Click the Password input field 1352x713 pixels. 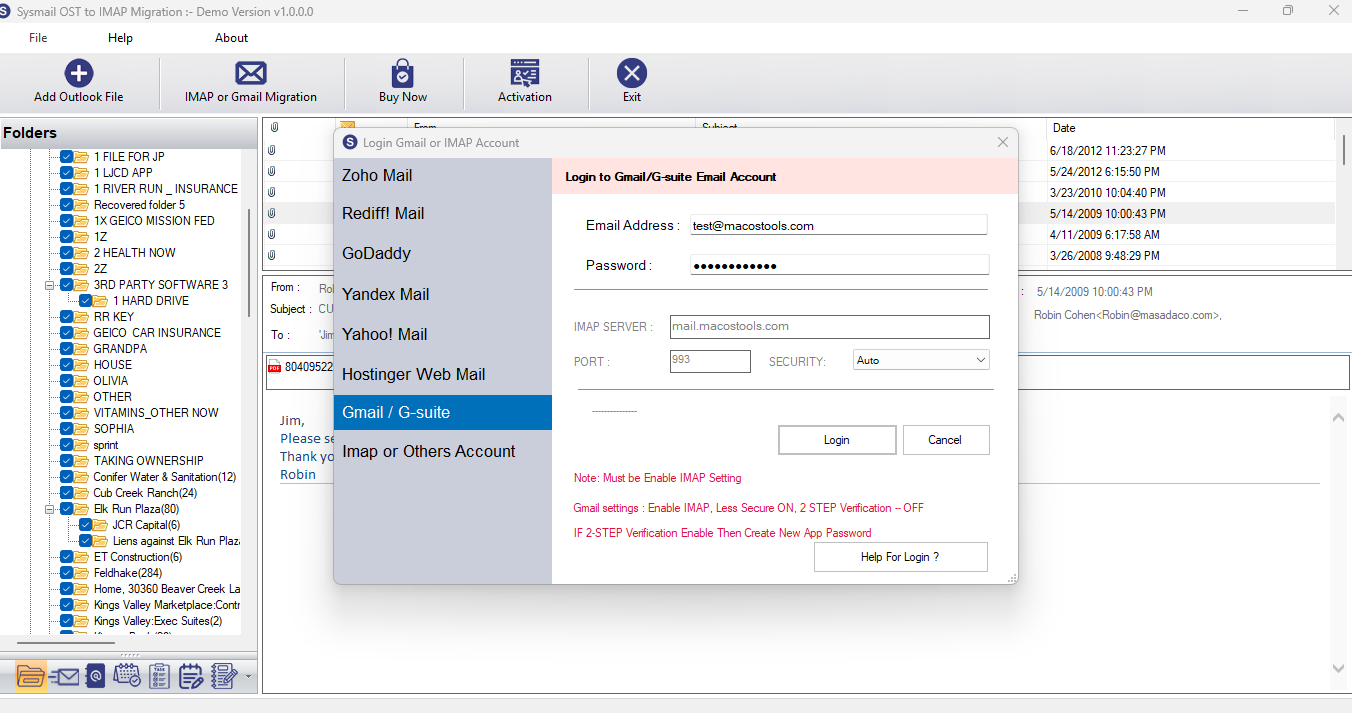click(x=839, y=265)
